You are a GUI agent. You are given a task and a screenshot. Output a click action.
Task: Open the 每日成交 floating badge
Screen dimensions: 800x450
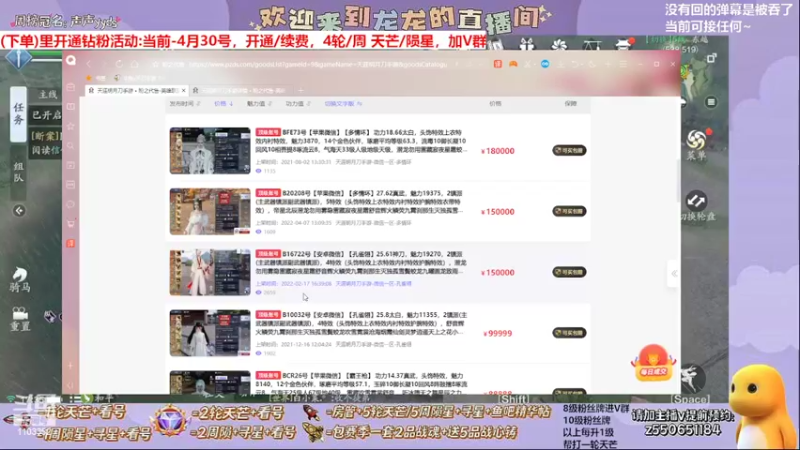click(x=653, y=363)
